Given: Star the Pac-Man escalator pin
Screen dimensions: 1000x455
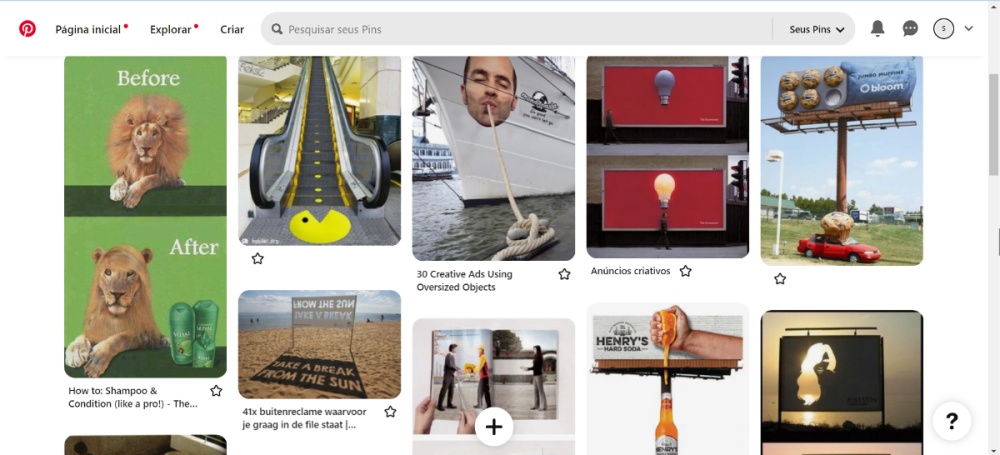Looking at the screenshot, I should 257,259.
